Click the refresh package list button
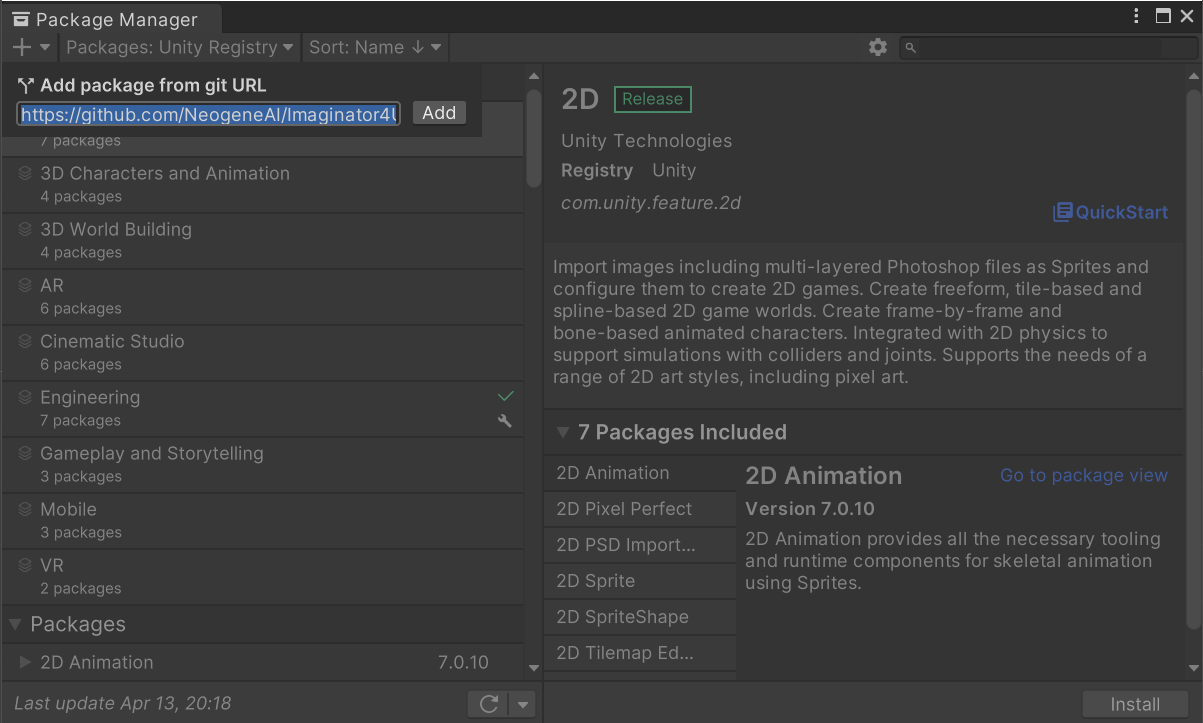1203x723 pixels. [x=489, y=704]
